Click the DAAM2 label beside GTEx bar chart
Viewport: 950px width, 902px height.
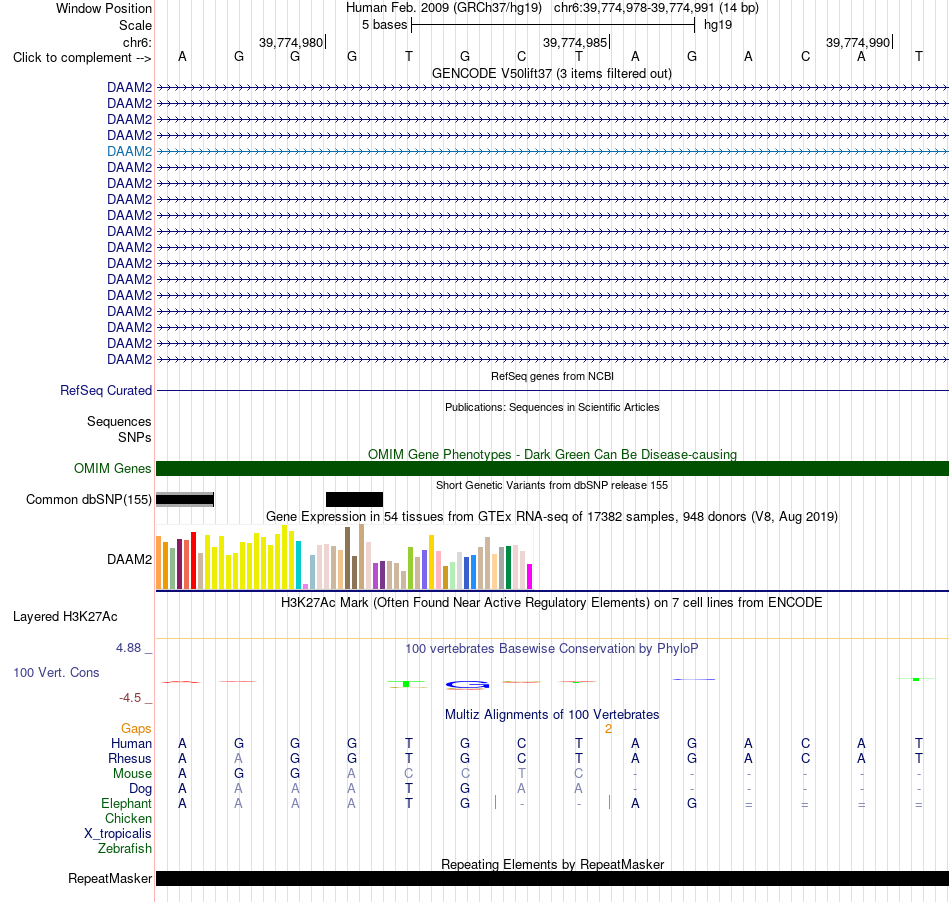129,559
